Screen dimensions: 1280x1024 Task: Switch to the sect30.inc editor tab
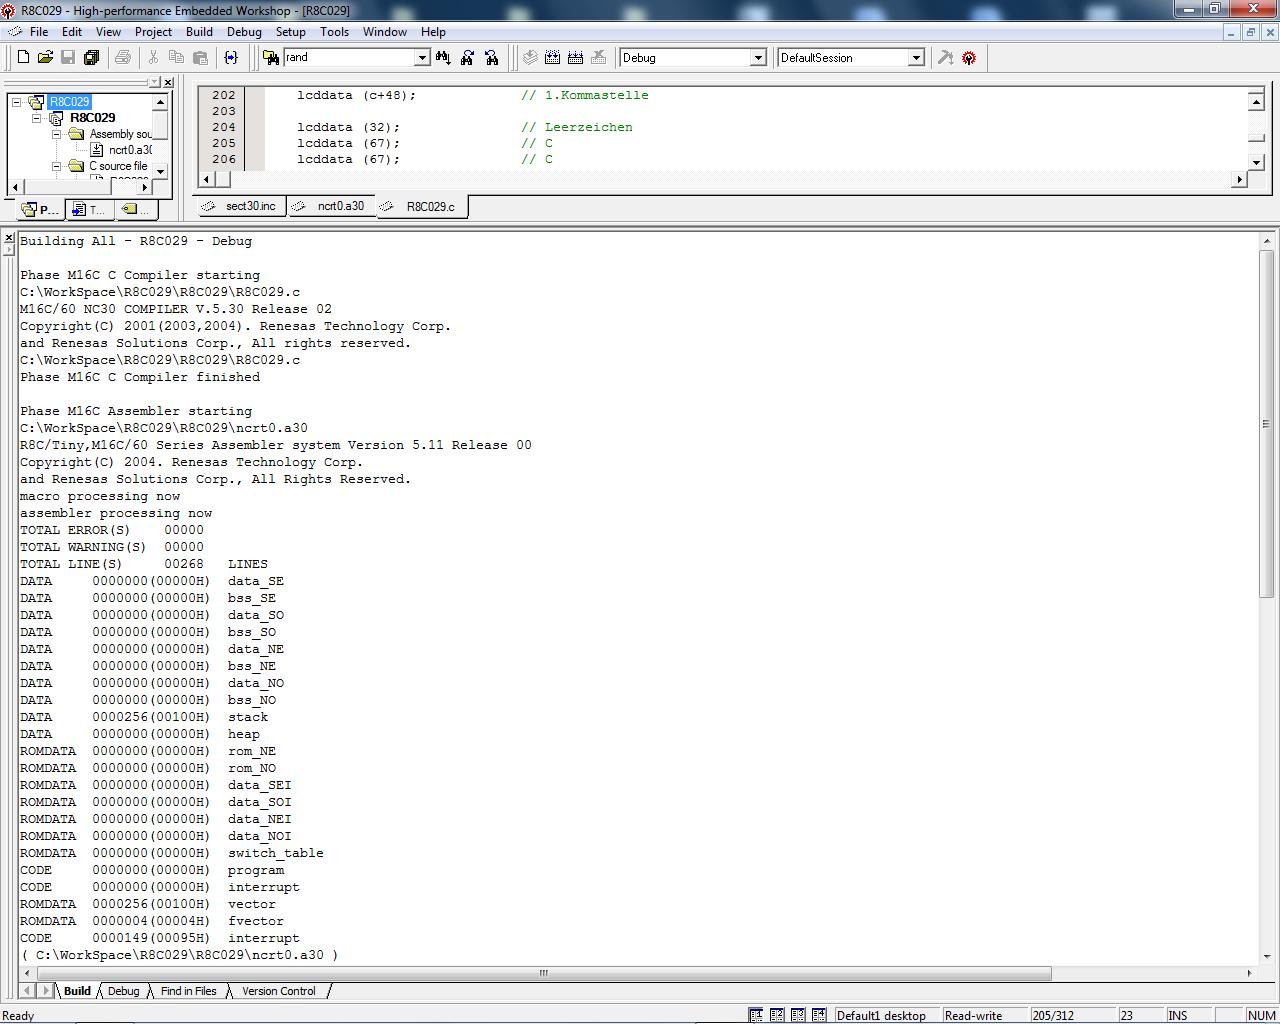(240, 206)
